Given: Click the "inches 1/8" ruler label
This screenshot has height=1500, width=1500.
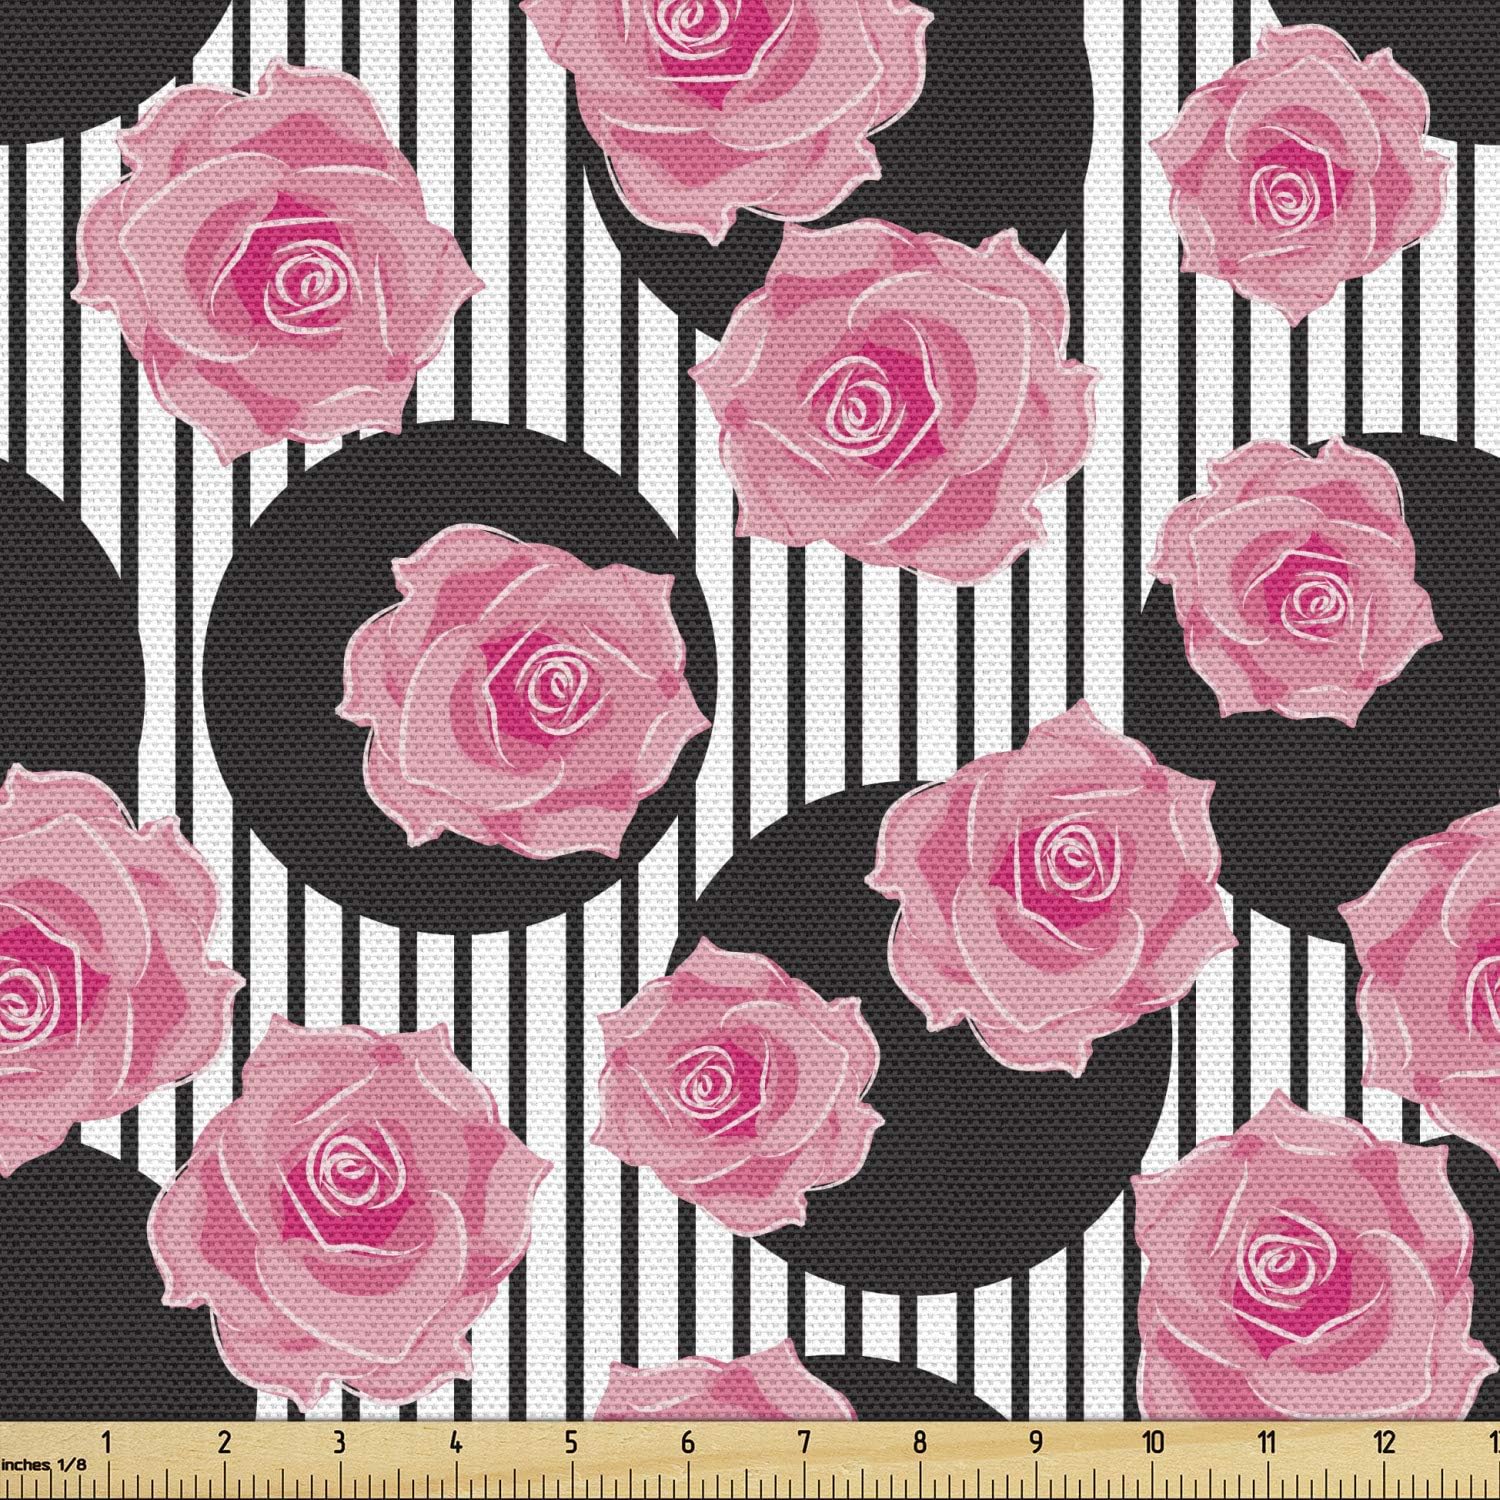Looking at the screenshot, I should [44, 1463].
